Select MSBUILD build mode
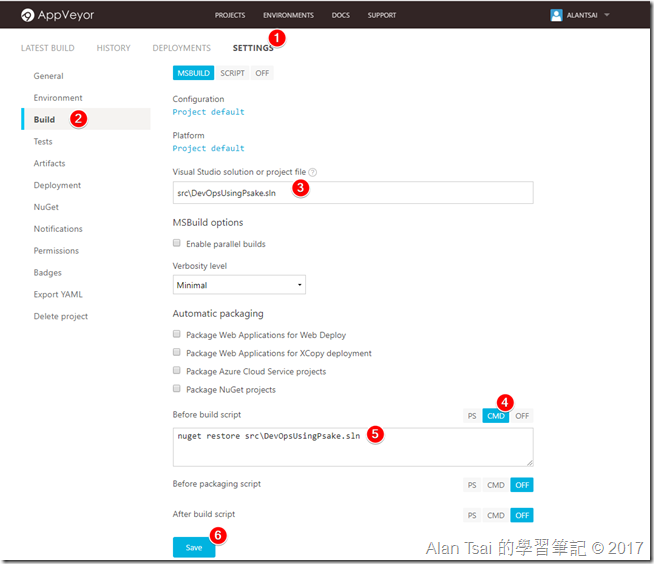 194,73
